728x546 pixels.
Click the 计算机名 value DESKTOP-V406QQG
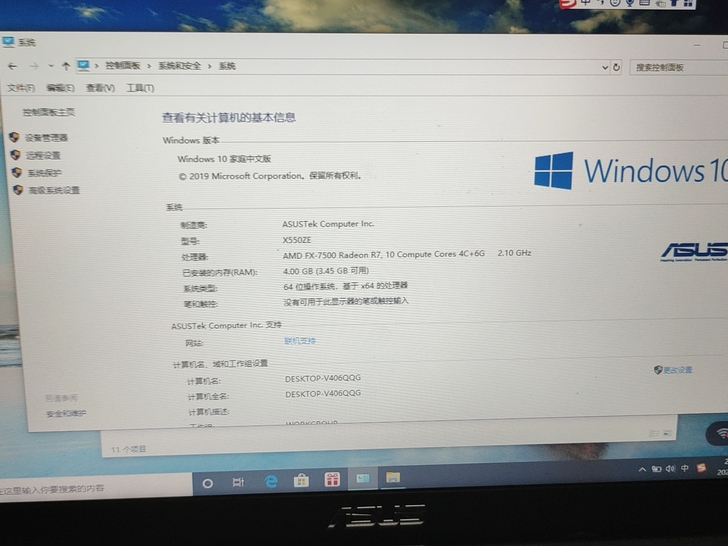pyautogui.click(x=323, y=378)
